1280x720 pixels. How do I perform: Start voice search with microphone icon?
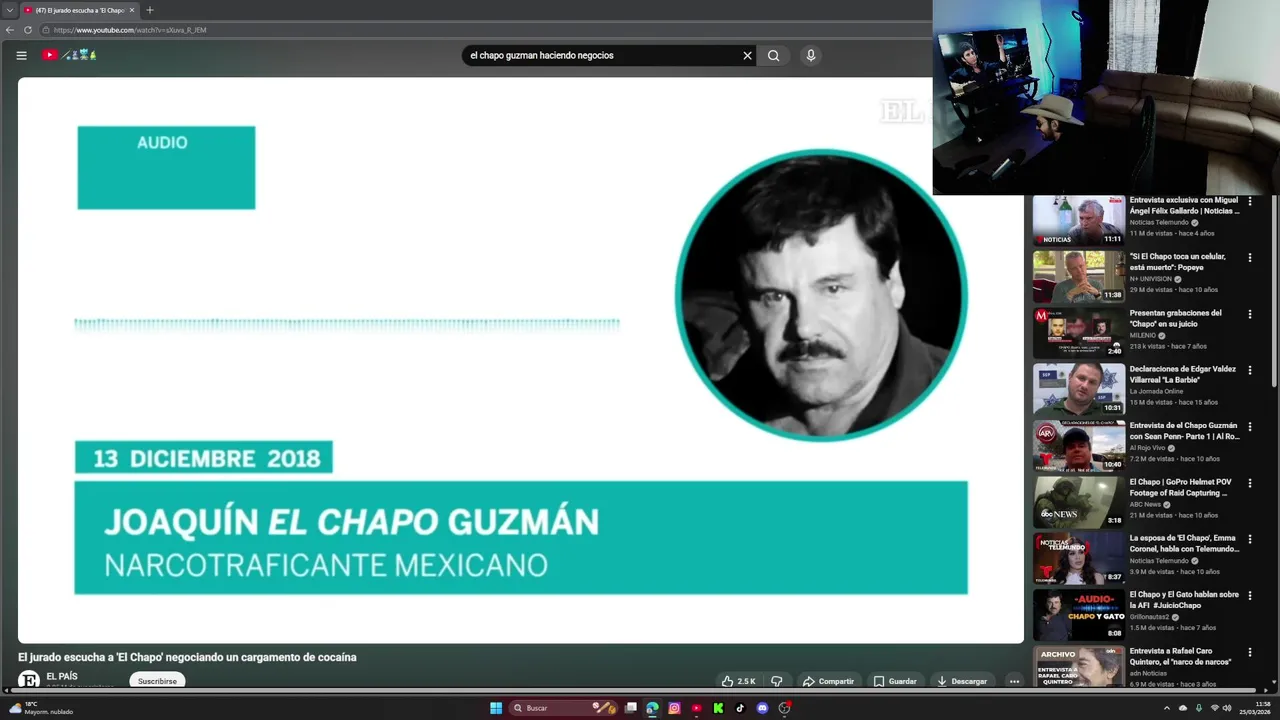pyautogui.click(x=811, y=55)
